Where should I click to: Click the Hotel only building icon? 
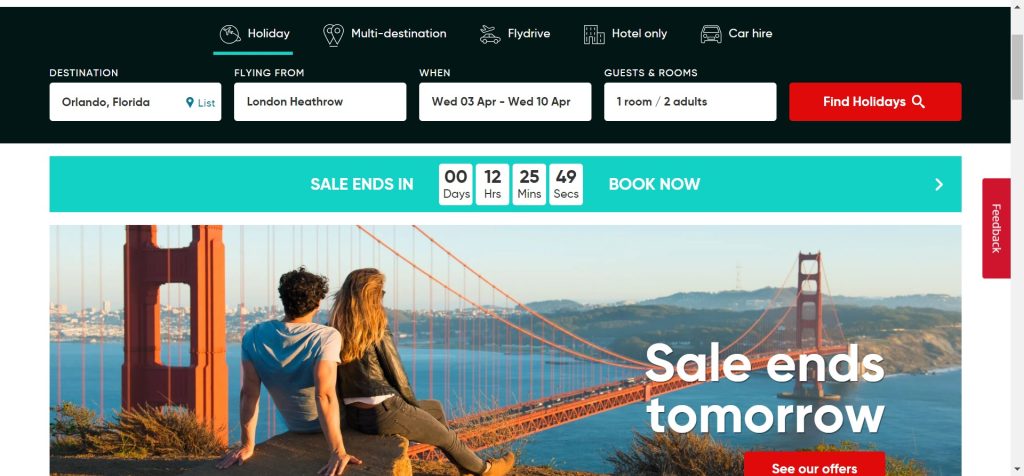point(594,35)
